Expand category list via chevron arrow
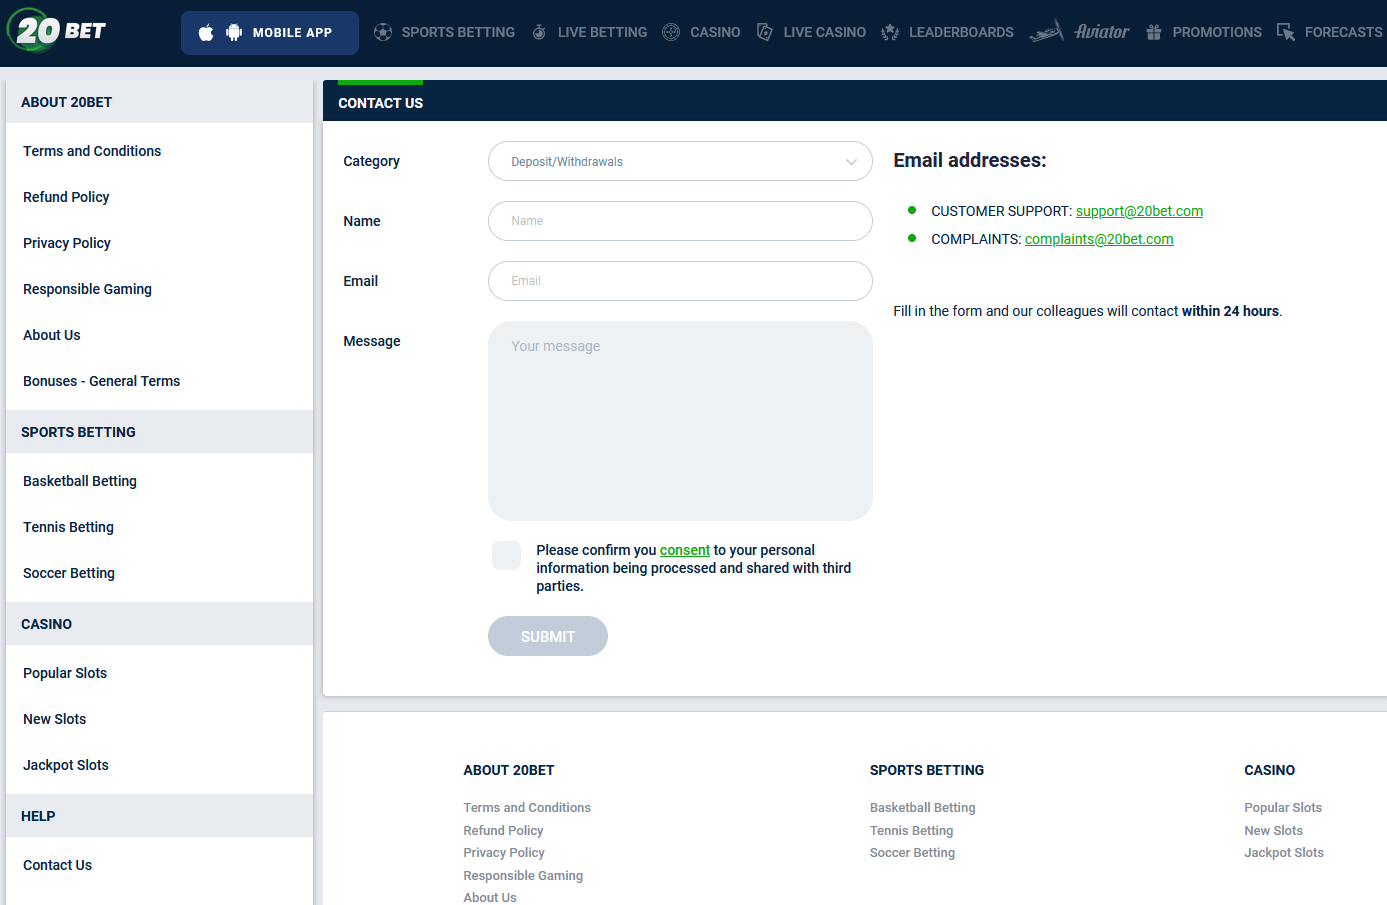Viewport: 1387px width, 905px height. coord(851,162)
